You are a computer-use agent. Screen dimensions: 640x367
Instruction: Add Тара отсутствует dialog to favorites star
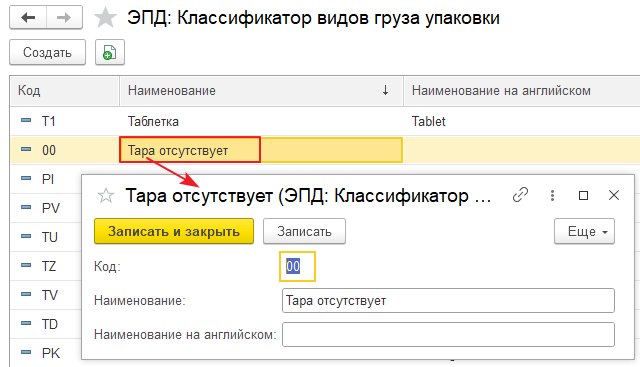point(106,196)
